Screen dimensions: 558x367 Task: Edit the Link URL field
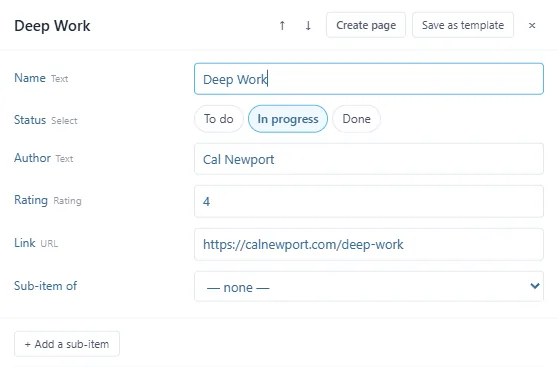click(x=369, y=244)
